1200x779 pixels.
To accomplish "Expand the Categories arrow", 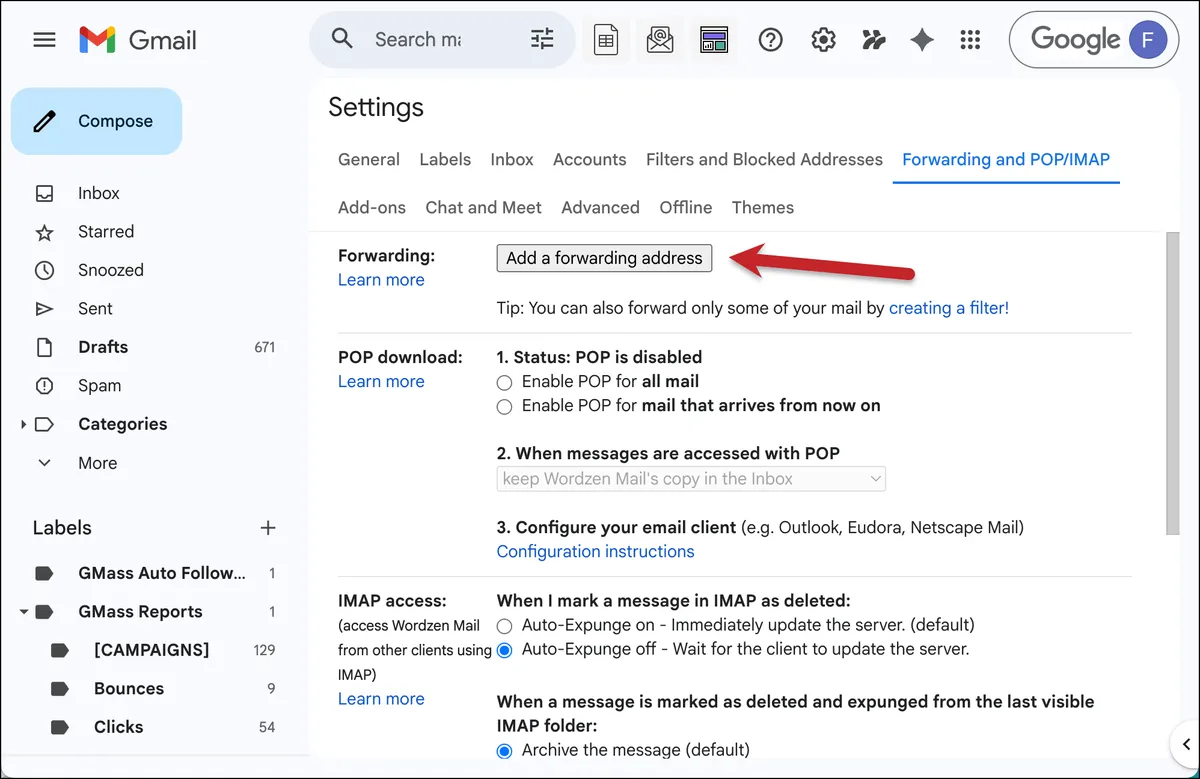I will pos(24,424).
